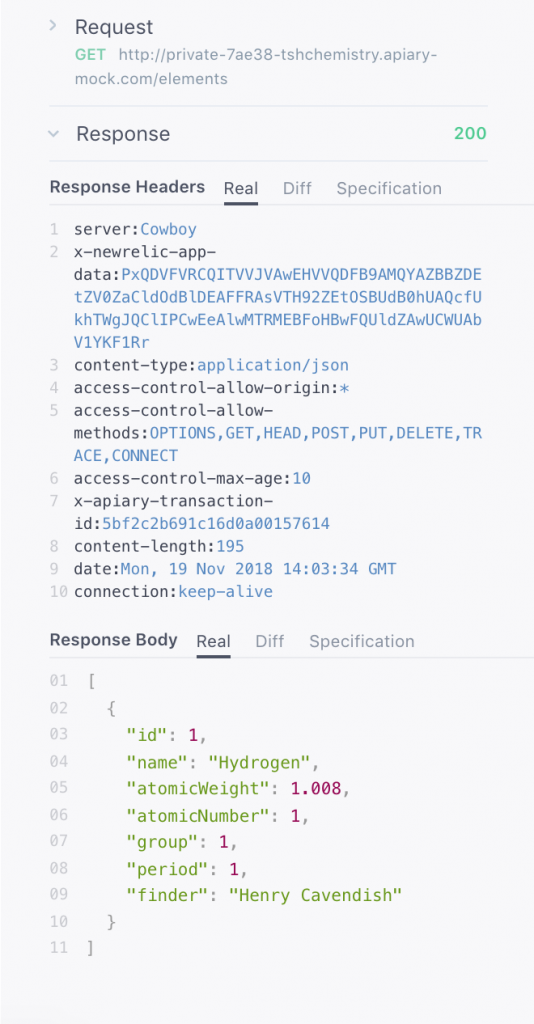Click the atomicWeight 1.008 value
Viewport: 534px width, 1024px height.
pyautogui.click(x=315, y=788)
